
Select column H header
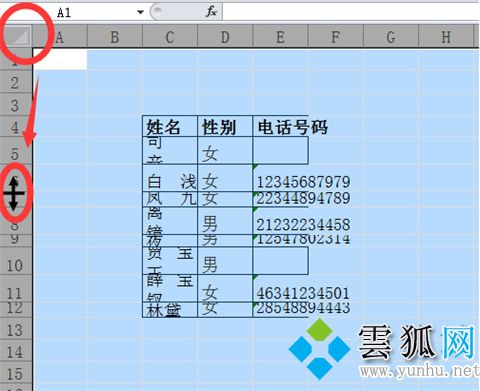point(446,37)
